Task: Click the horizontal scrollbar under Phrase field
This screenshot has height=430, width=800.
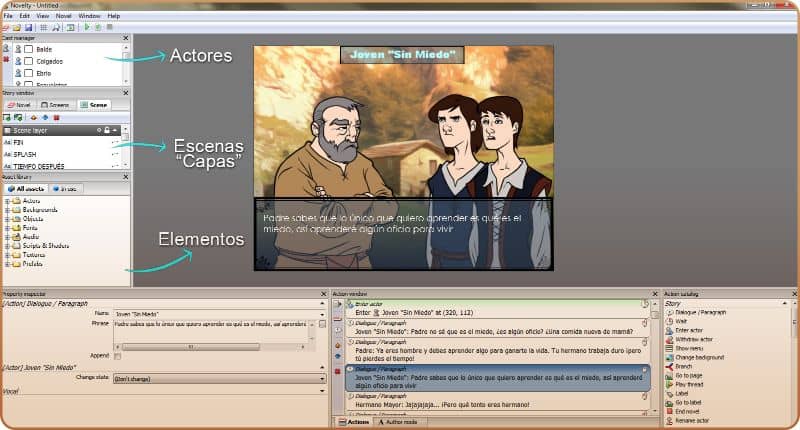Action: point(190,347)
